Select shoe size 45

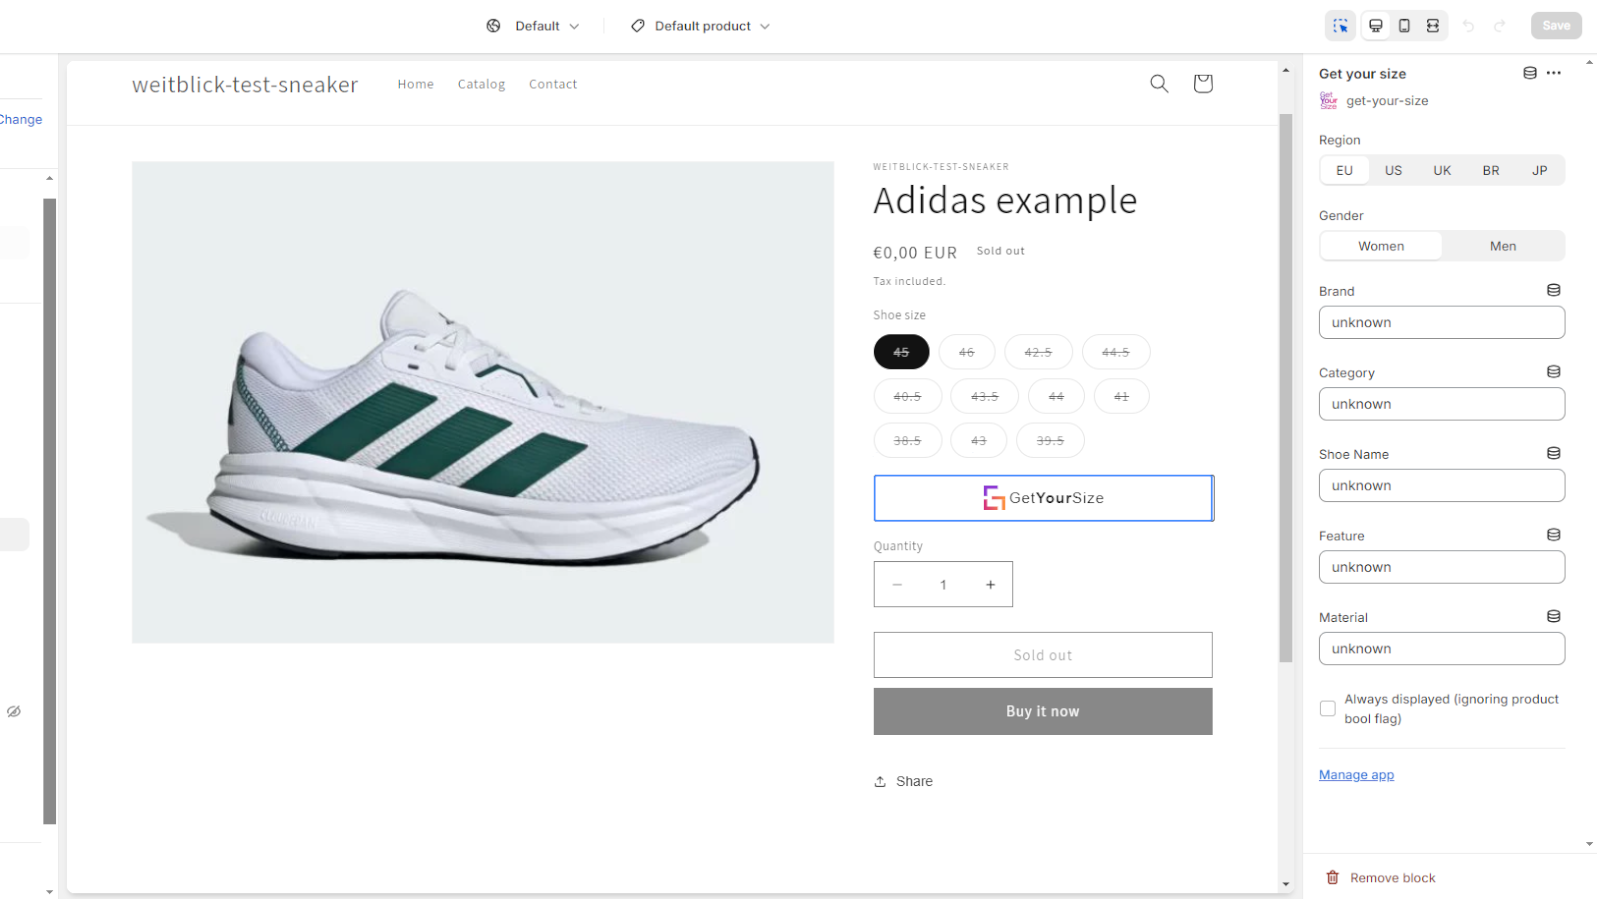[901, 352]
